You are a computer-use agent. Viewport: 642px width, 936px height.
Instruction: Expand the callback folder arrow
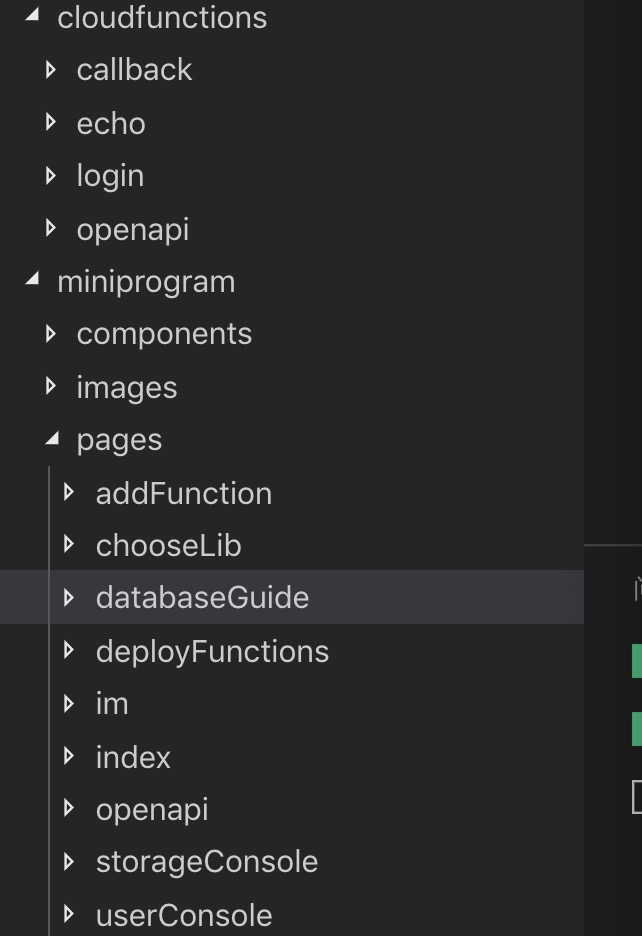(51, 70)
